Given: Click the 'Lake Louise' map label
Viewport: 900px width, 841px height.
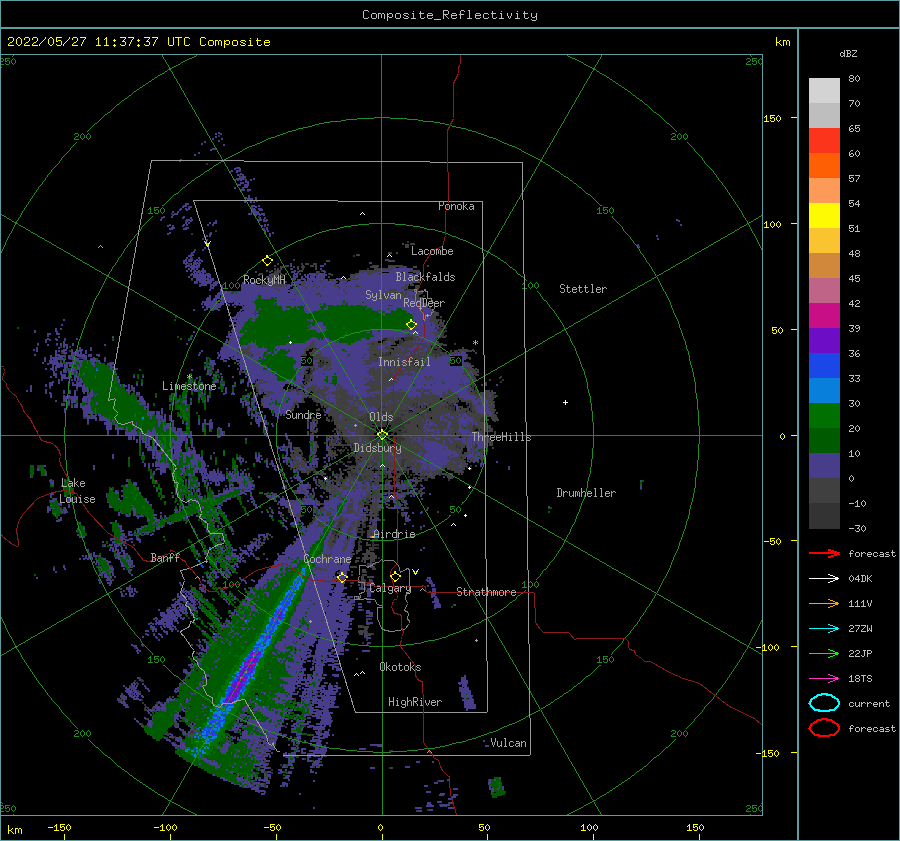Looking at the screenshot, I should pyautogui.click(x=77, y=491).
